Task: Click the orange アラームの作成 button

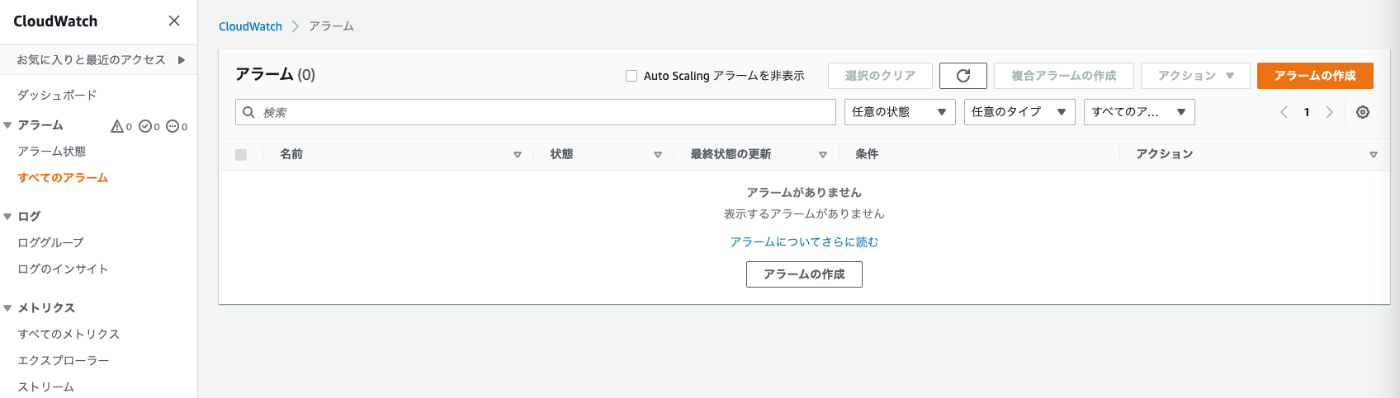Action: click(1315, 76)
